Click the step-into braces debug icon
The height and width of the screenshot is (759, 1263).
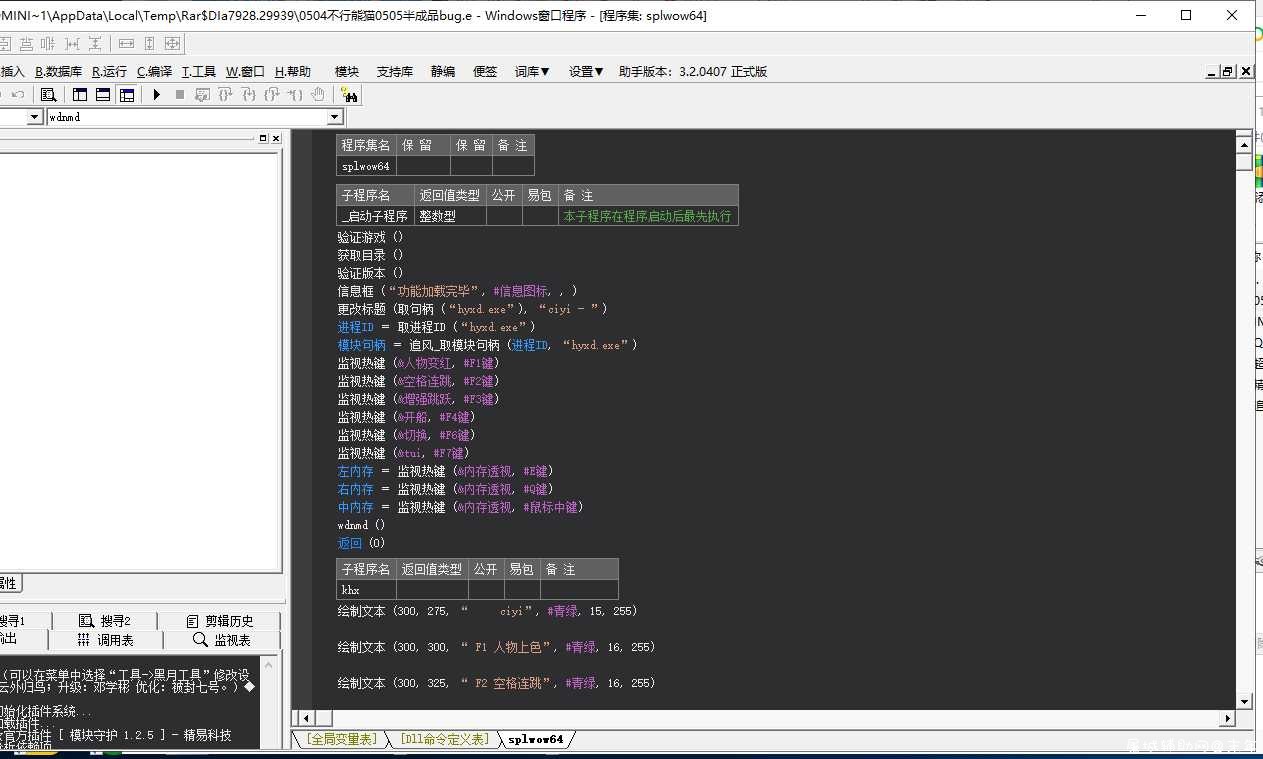[249, 95]
